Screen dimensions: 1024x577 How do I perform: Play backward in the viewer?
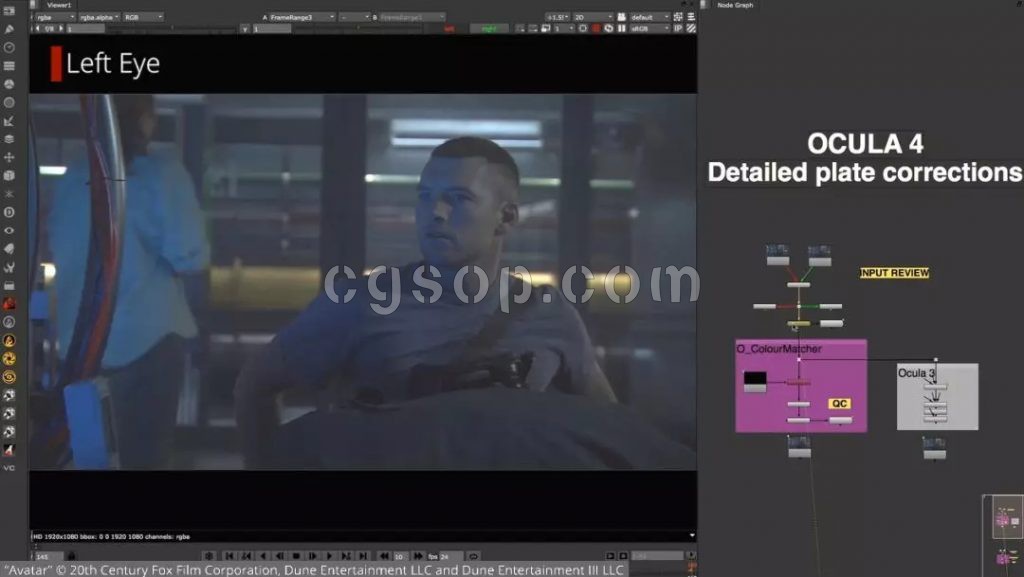[263, 556]
